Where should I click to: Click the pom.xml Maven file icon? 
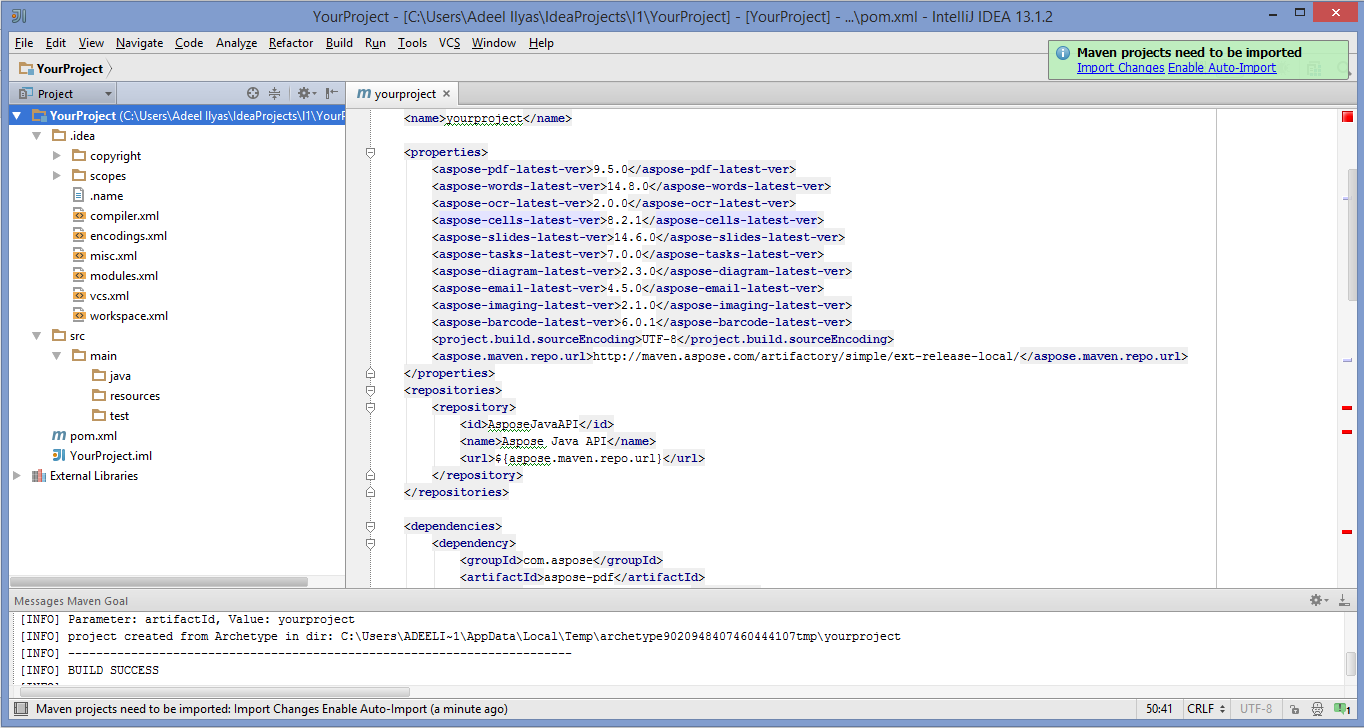(58, 436)
